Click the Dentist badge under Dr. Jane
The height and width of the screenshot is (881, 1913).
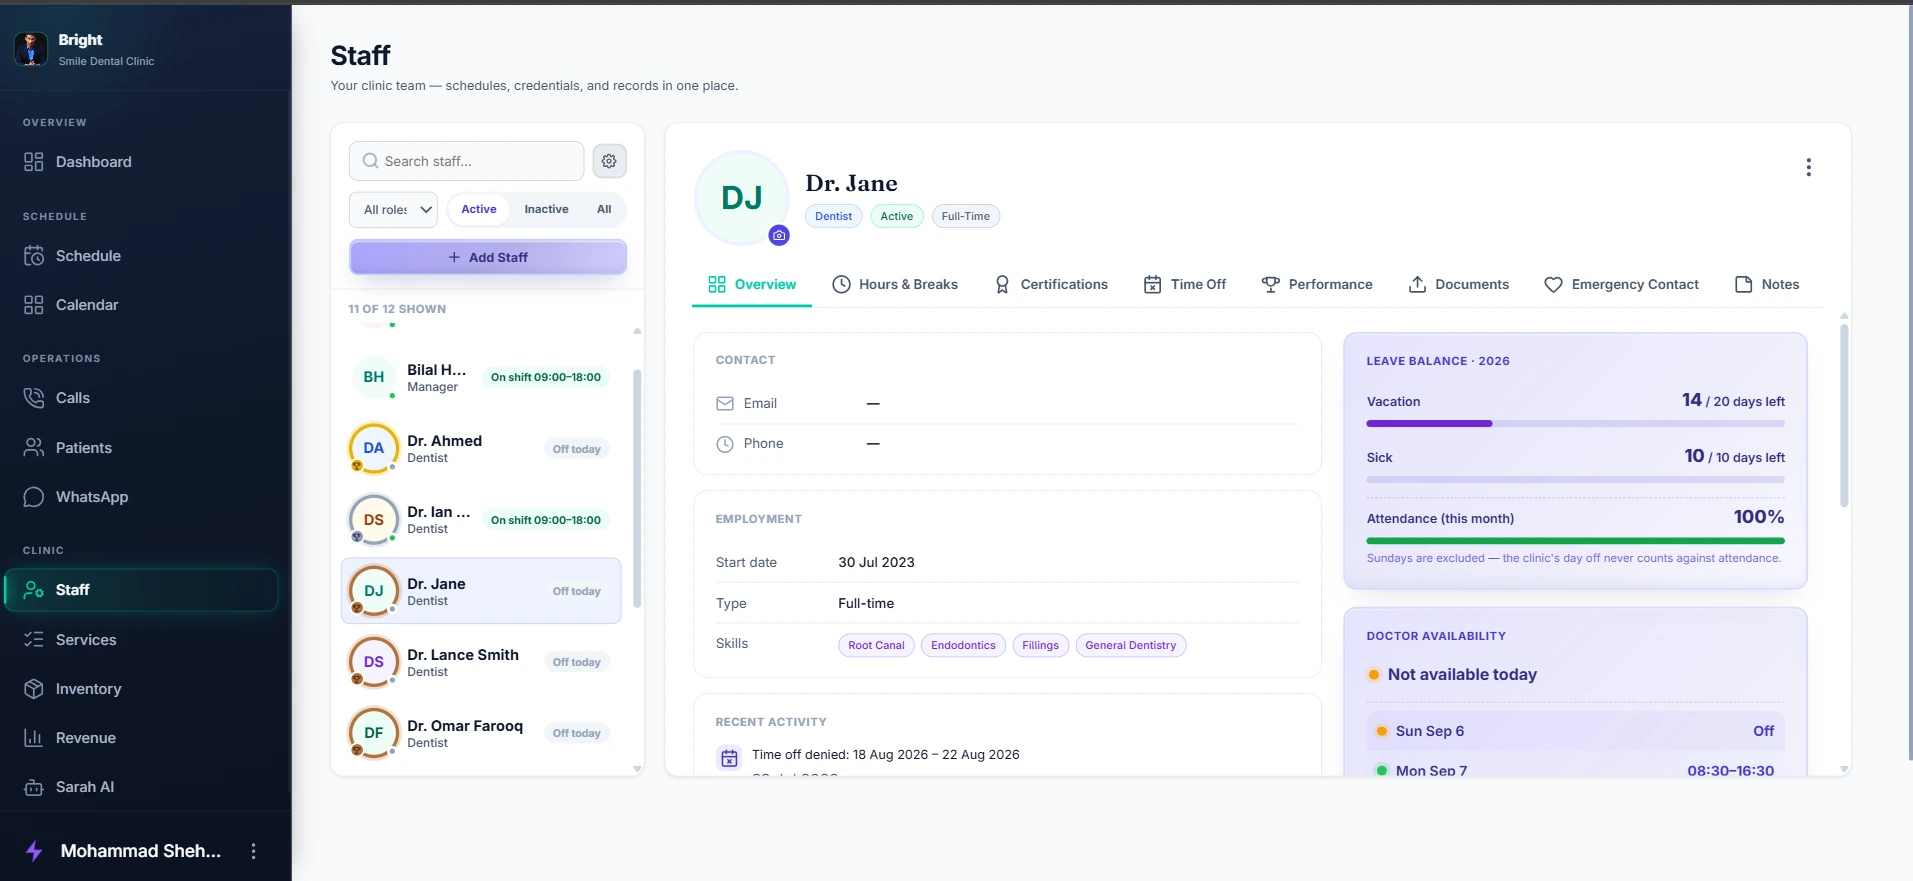834,216
